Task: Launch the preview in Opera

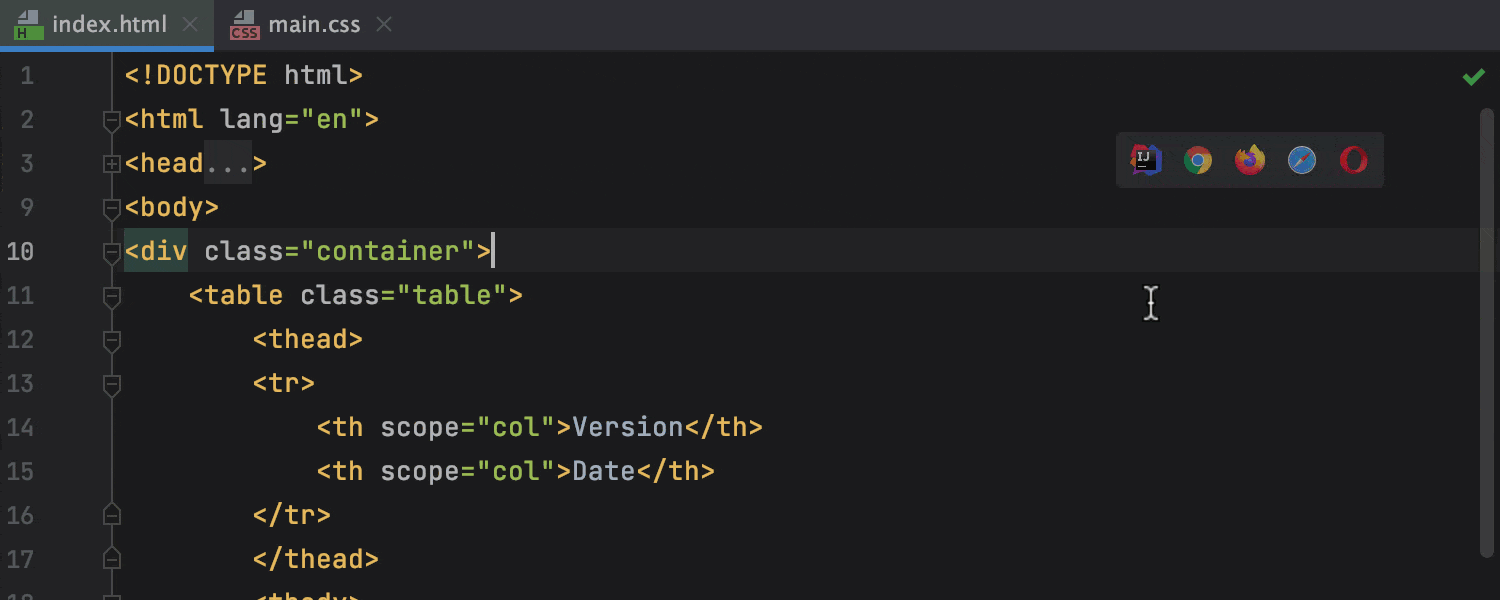Action: (1353, 160)
